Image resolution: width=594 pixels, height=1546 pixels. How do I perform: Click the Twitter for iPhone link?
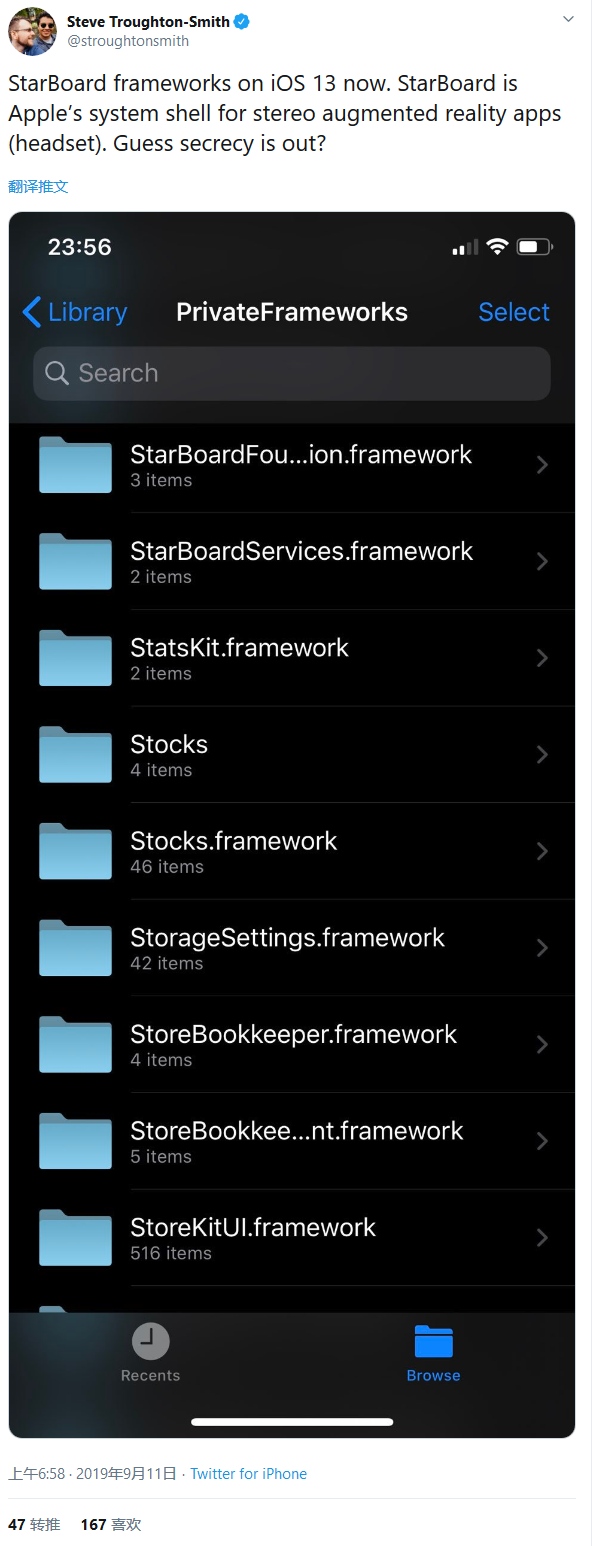click(x=248, y=1474)
